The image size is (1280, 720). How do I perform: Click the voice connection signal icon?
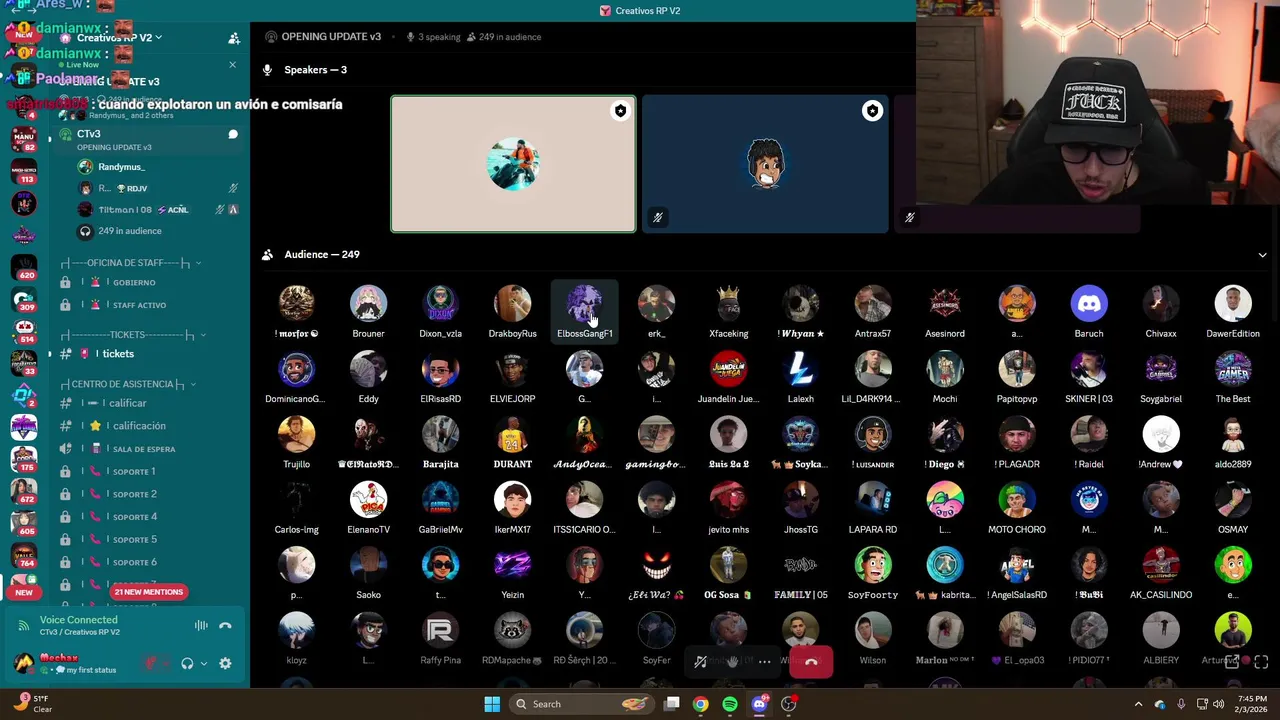click(x=23, y=626)
